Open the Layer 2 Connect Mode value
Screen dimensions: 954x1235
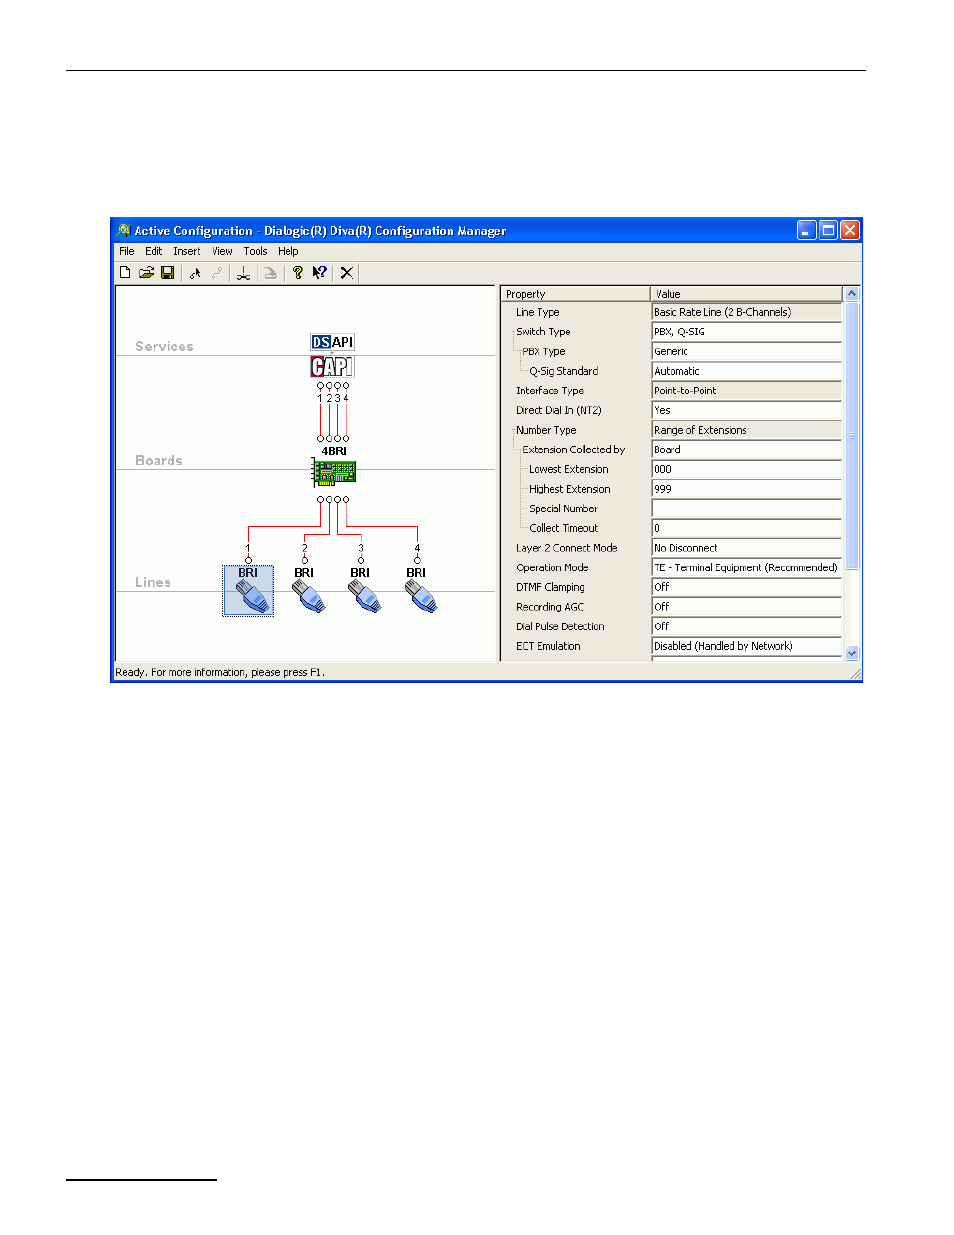coord(746,548)
